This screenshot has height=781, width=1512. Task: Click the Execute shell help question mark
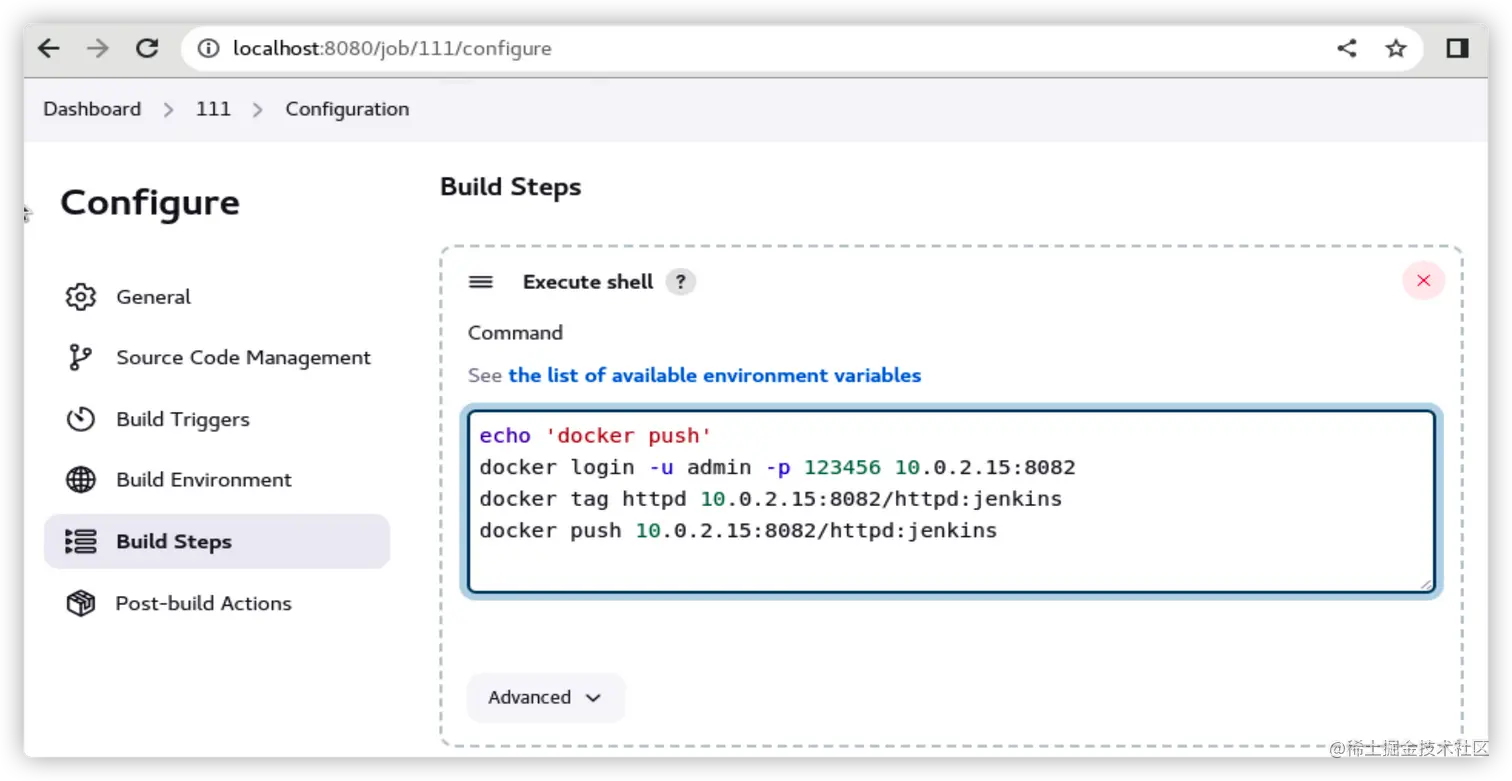click(x=680, y=282)
